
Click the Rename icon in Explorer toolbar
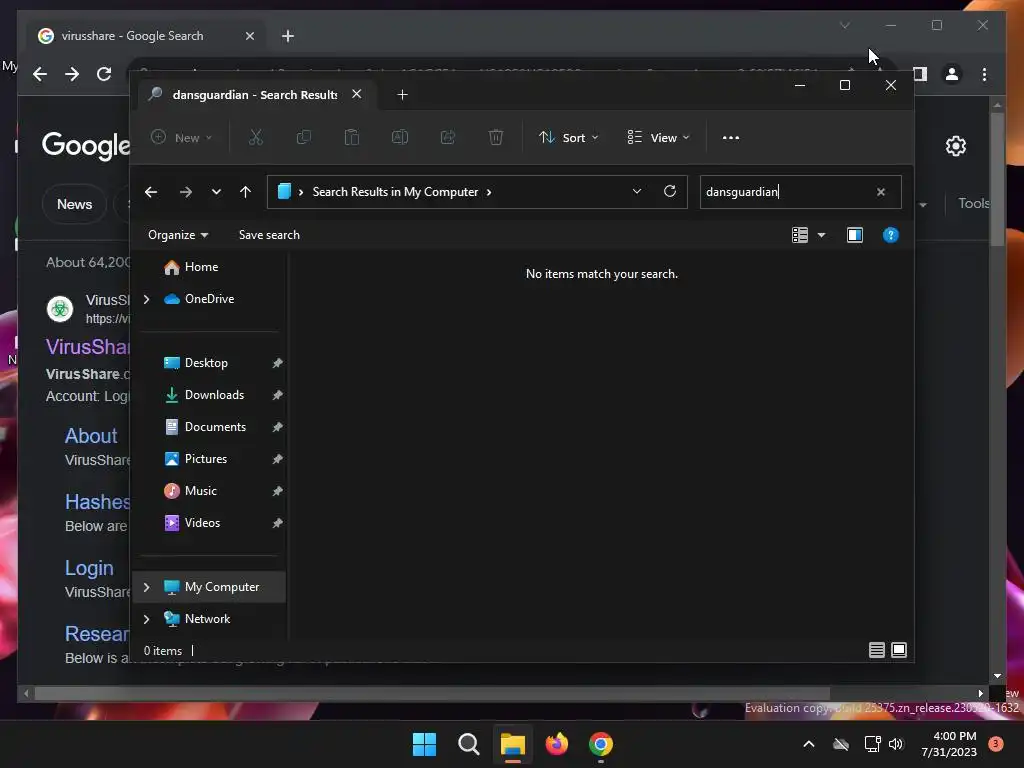(x=400, y=138)
